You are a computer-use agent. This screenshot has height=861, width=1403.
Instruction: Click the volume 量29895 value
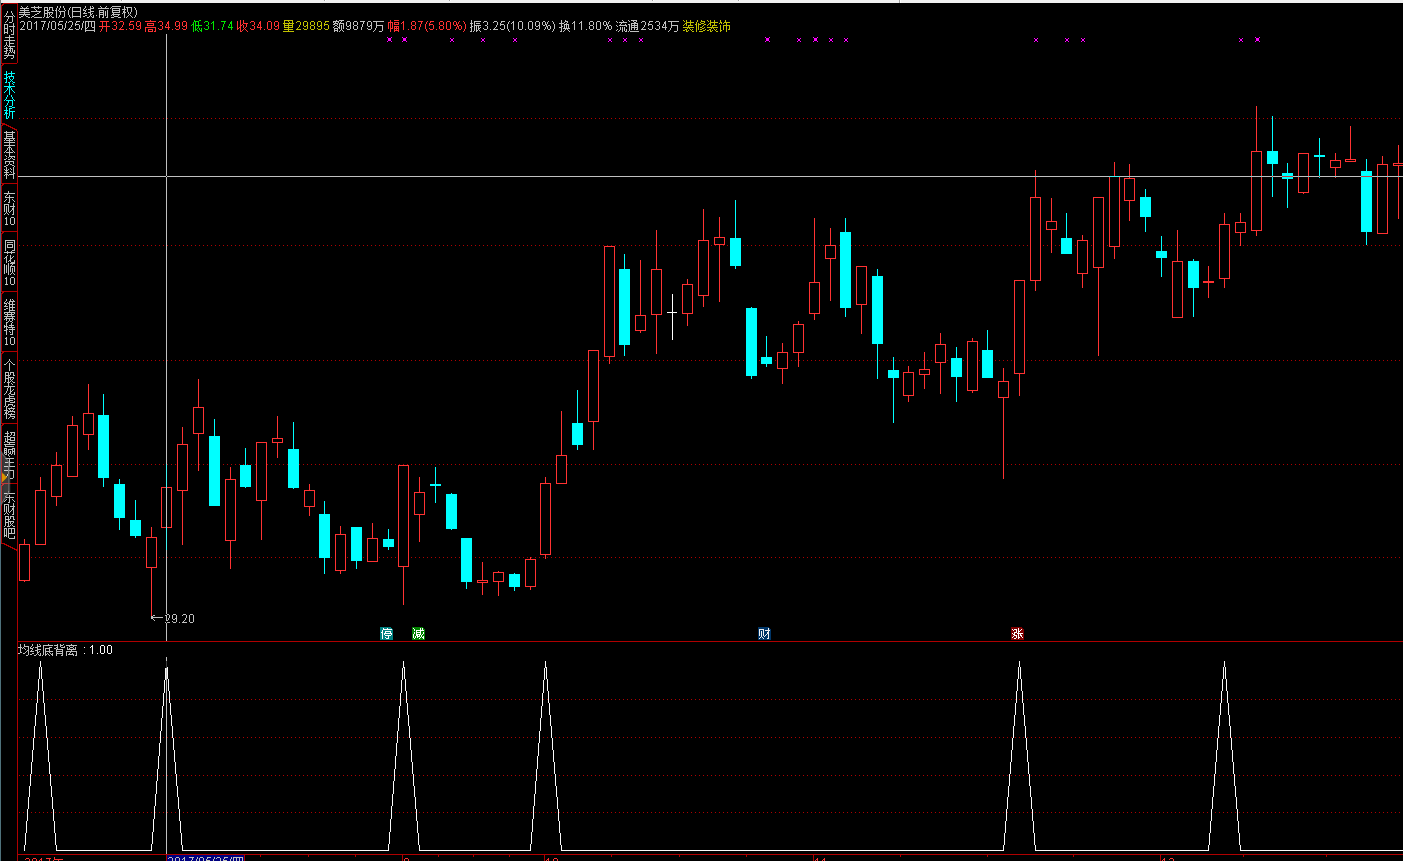pyautogui.click(x=306, y=26)
